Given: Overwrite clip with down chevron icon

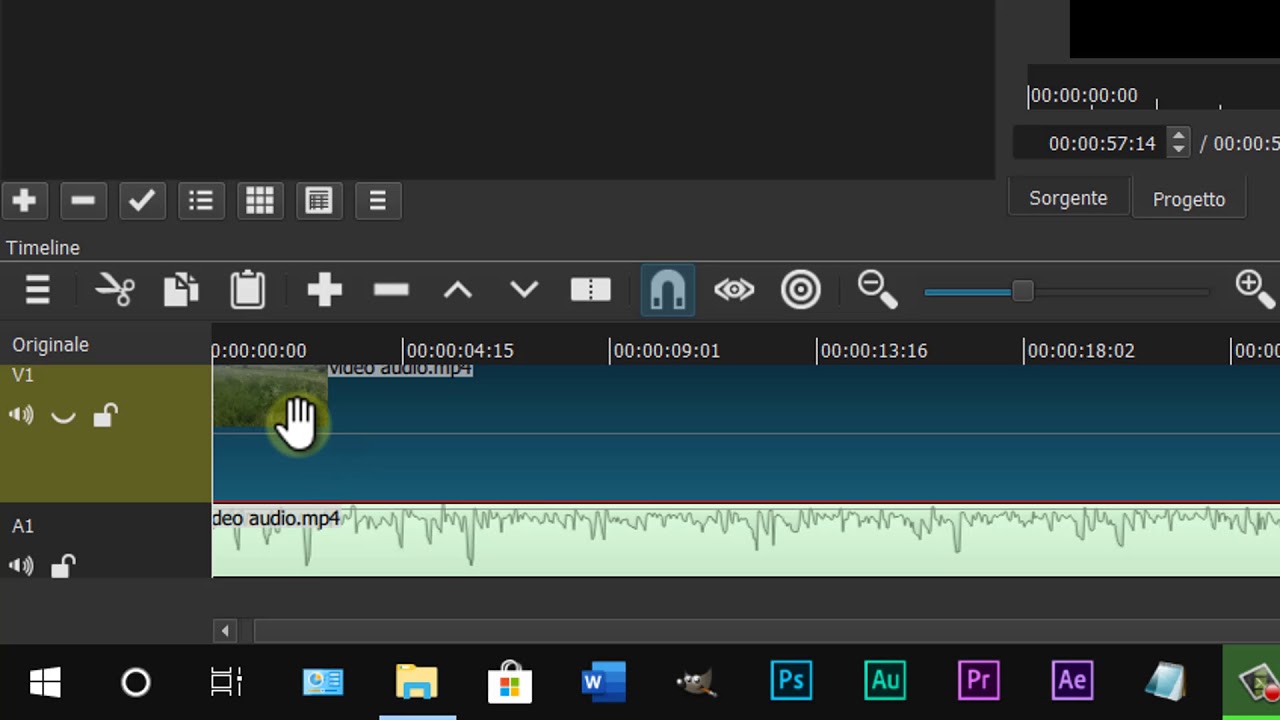Looking at the screenshot, I should tap(524, 290).
